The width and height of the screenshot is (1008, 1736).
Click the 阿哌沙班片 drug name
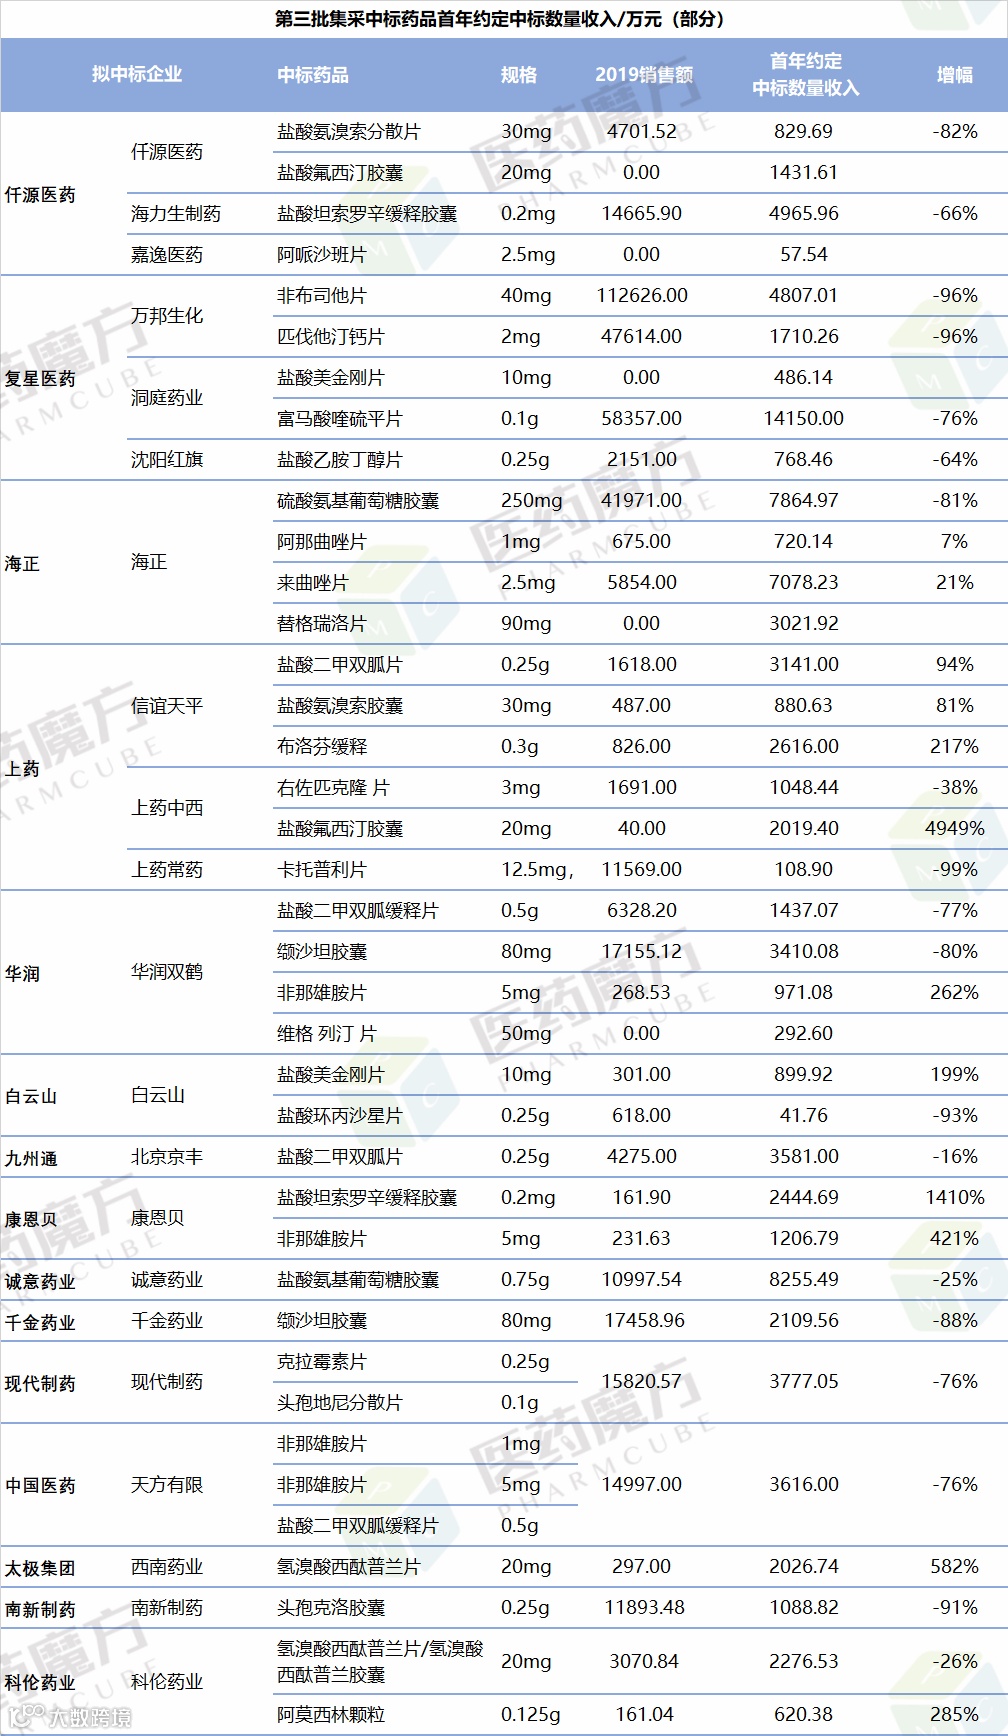[322, 254]
